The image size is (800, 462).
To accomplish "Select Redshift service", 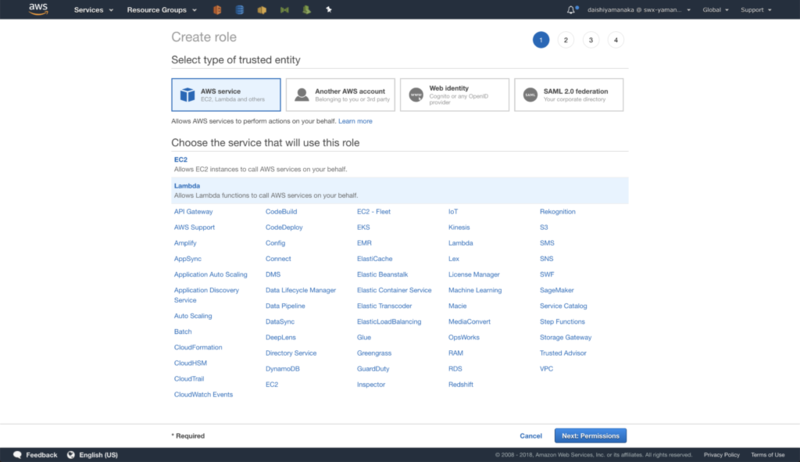I will tap(461, 384).
